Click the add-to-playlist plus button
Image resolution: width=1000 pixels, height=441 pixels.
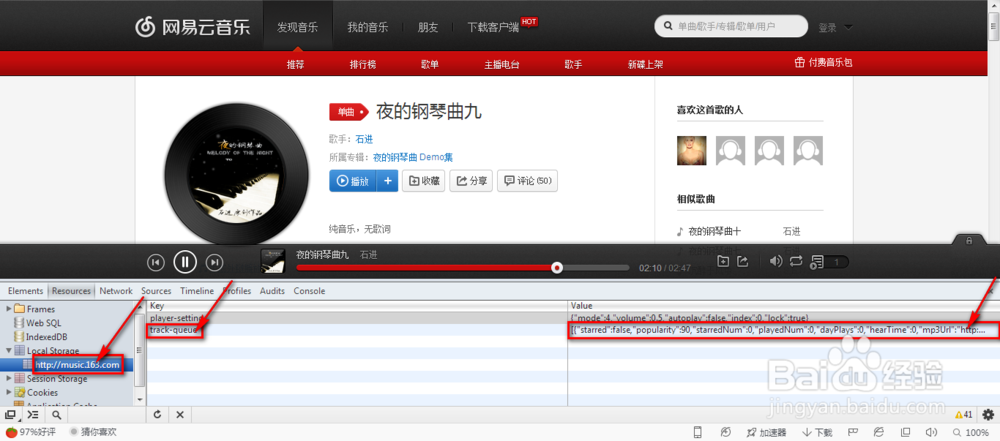[x=387, y=181]
